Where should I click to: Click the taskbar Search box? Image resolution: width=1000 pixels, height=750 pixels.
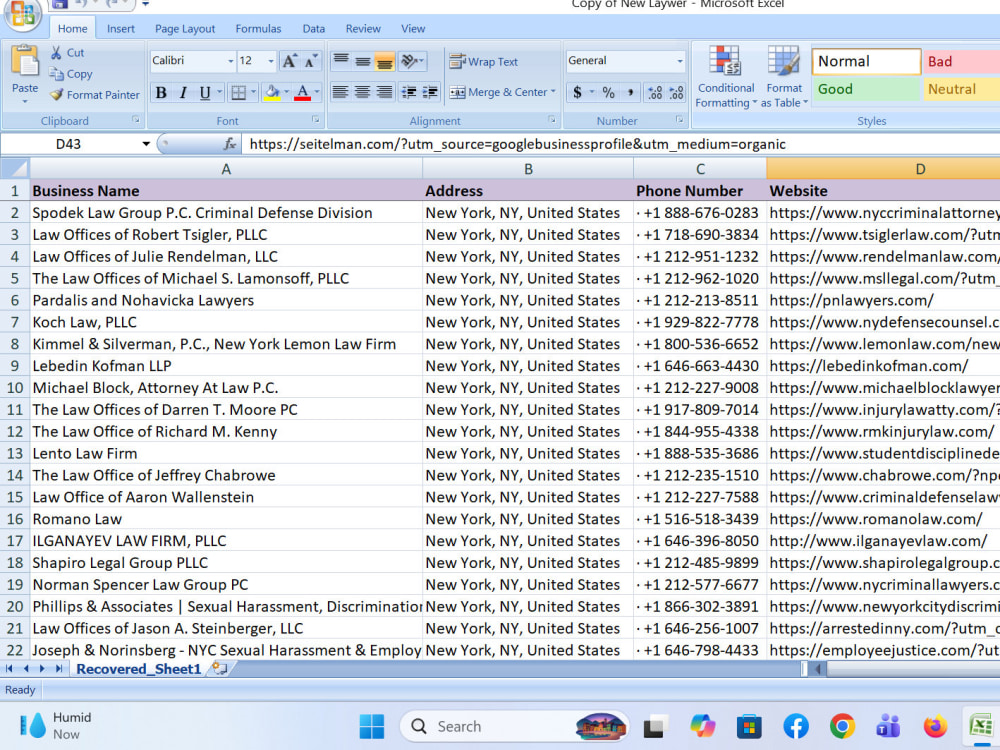coord(514,726)
